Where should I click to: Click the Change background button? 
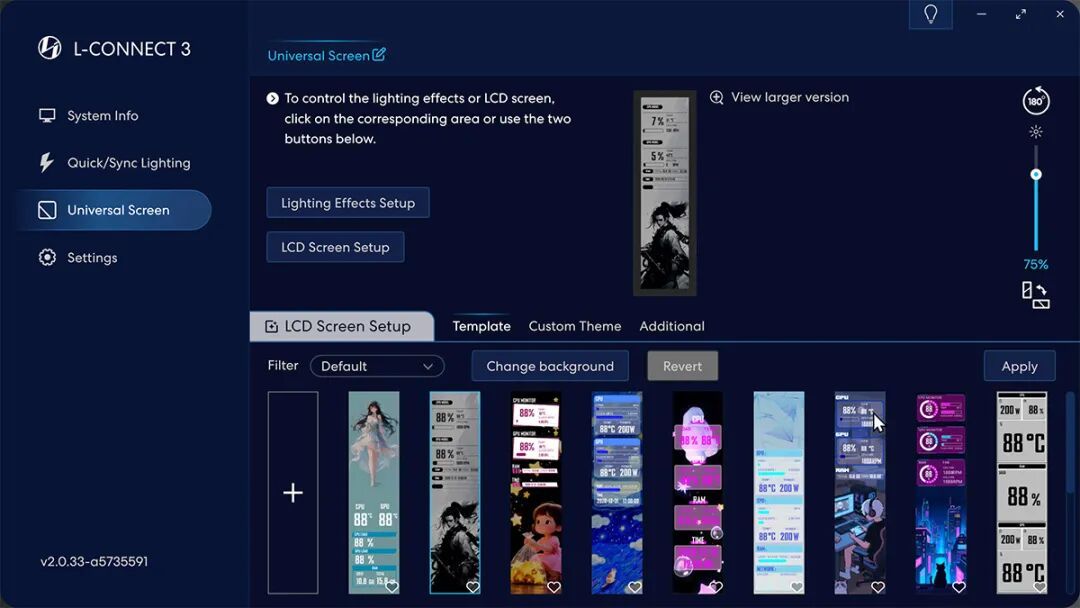point(550,366)
